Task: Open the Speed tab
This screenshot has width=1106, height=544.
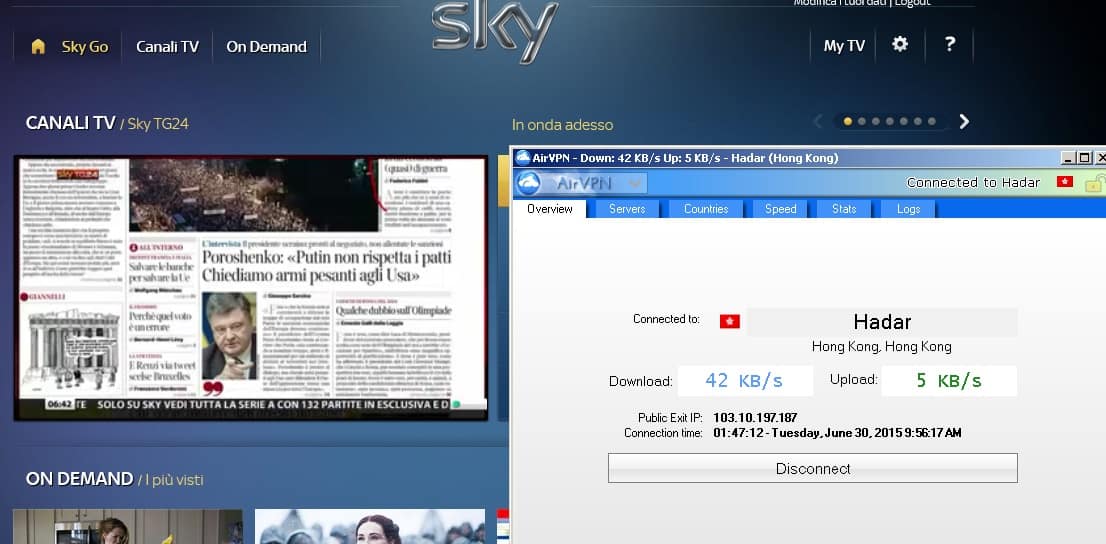Action: point(781,209)
